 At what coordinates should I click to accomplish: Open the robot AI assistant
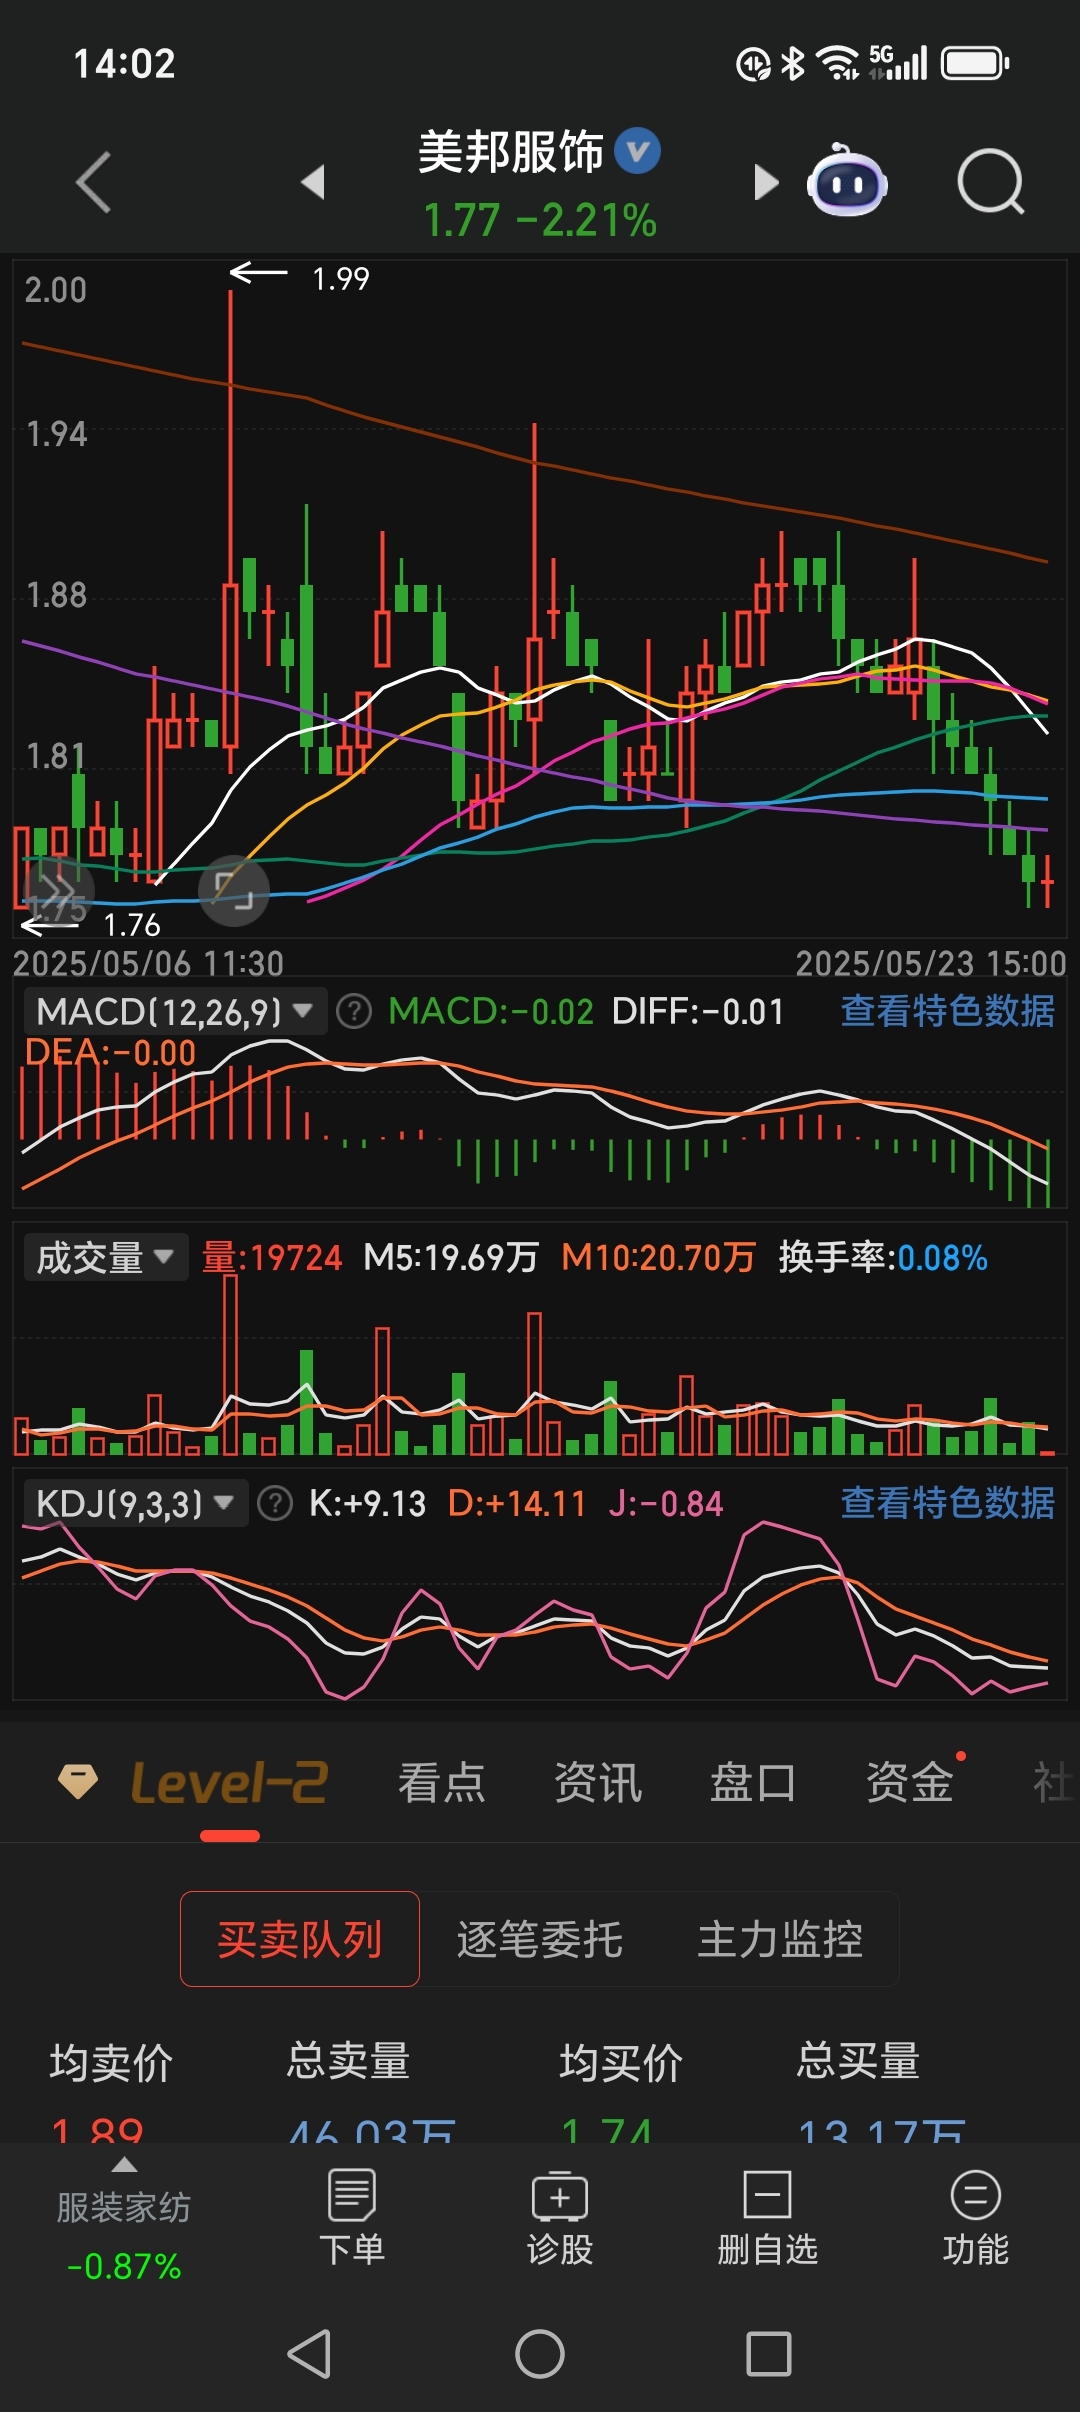click(847, 181)
